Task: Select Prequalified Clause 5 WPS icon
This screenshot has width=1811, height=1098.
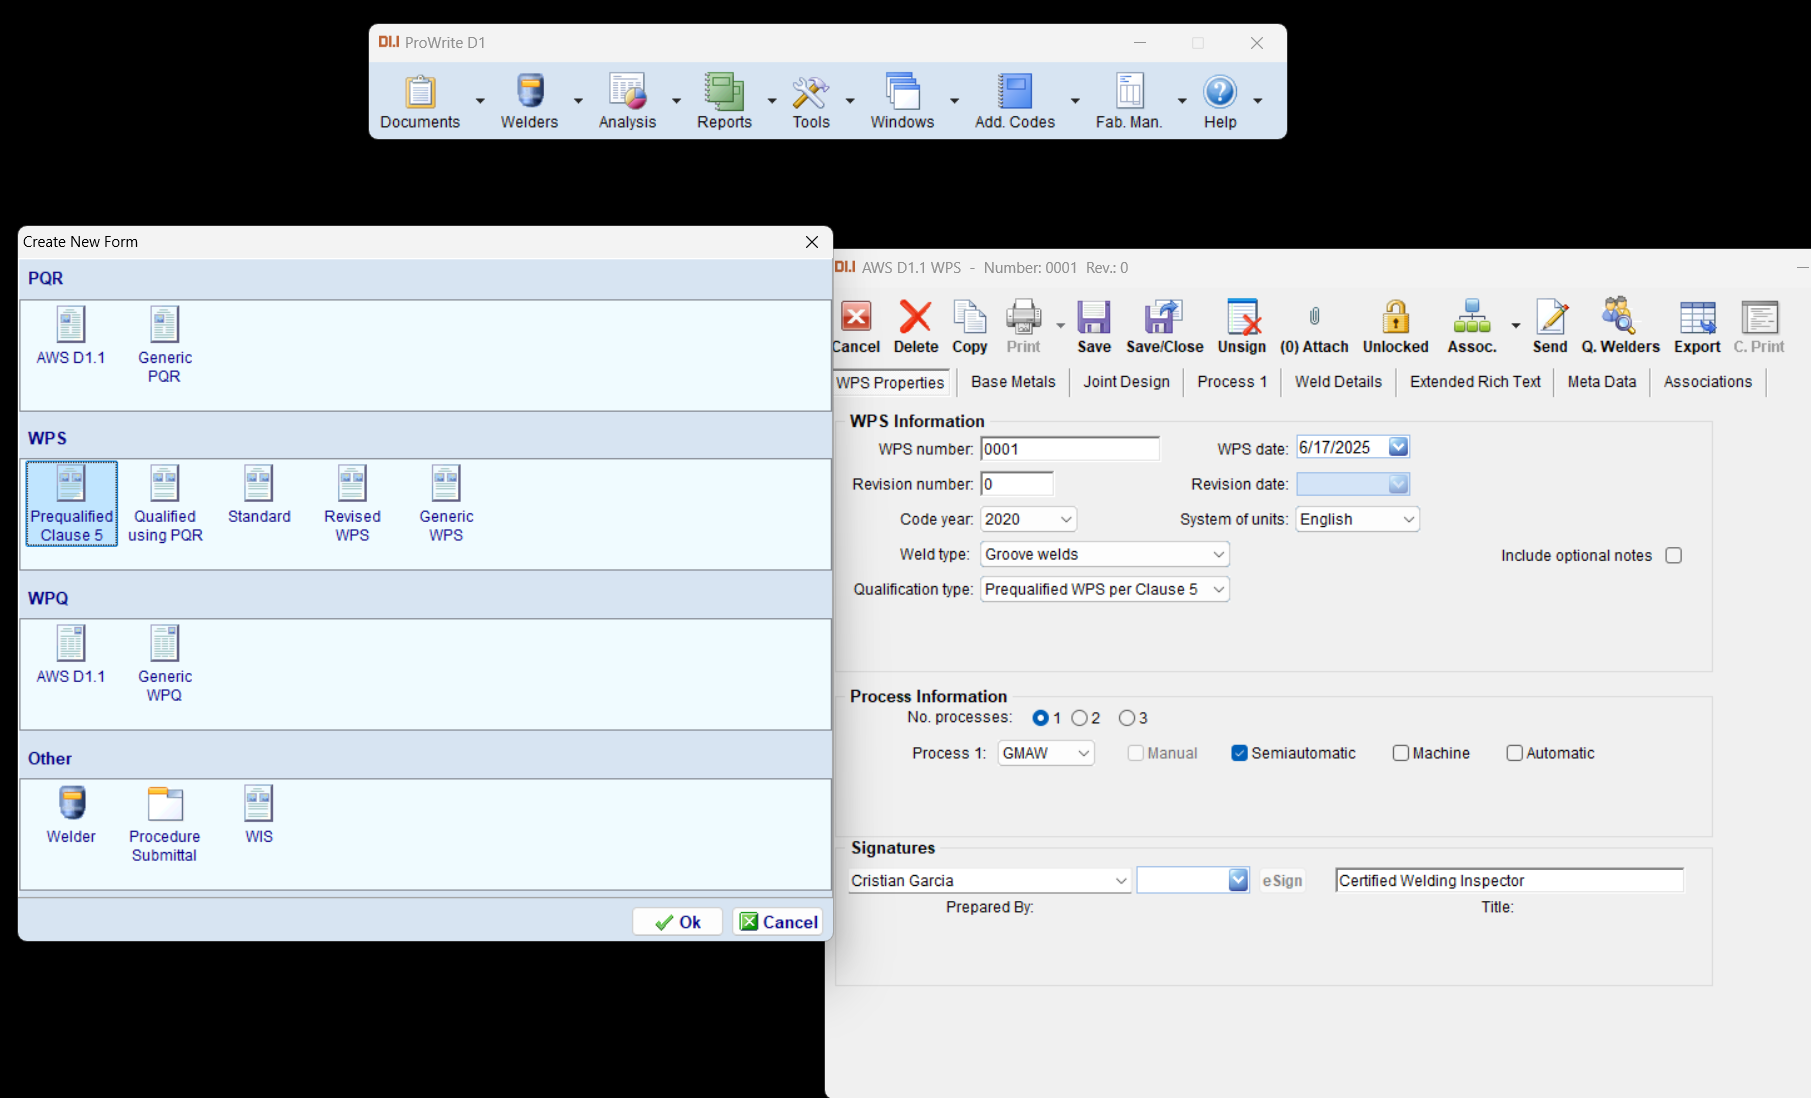Action: [x=72, y=503]
